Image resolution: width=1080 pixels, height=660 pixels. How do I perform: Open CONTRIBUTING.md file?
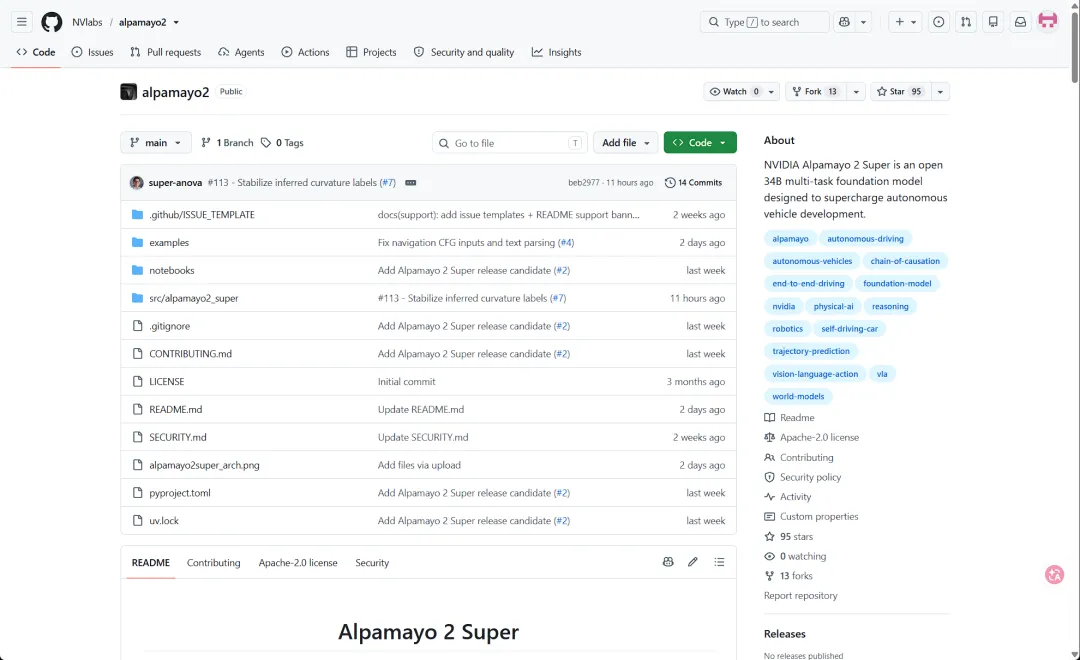pos(190,353)
